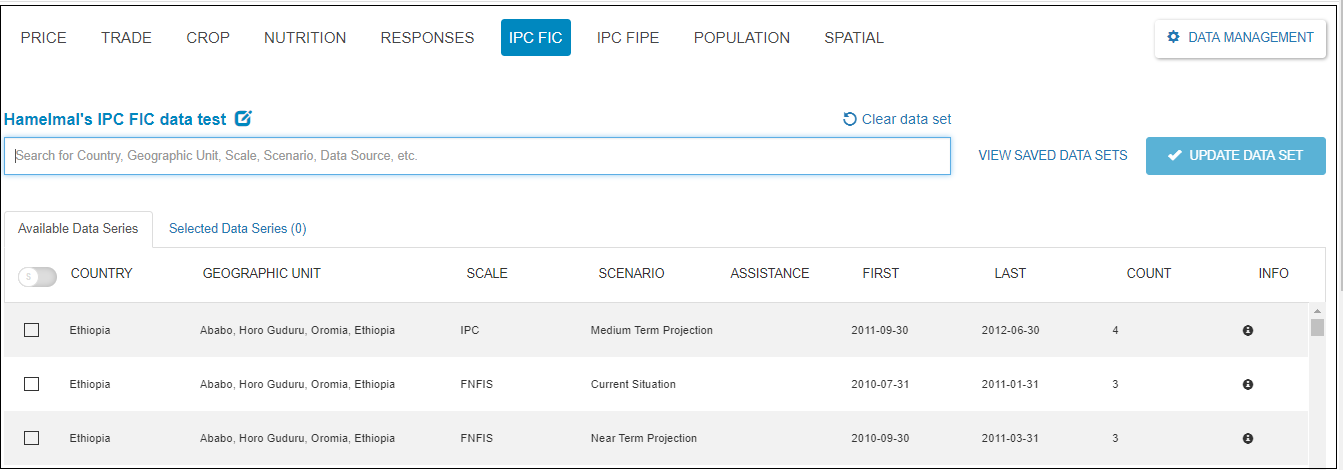Viewport: 1343px width, 470px height.
Task: Click the Clear data set reset icon
Action: click(x=850, y=119)
